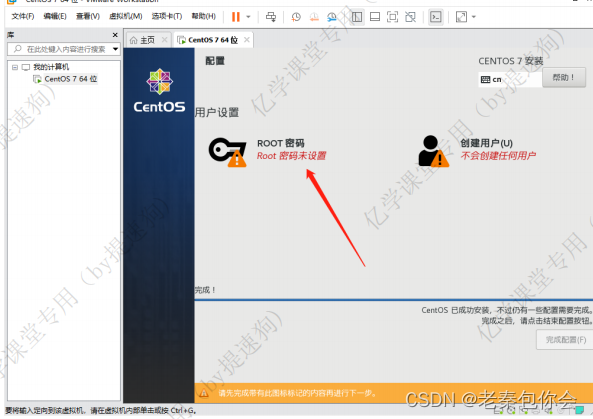Close the CentOS 7 64 位 tab
The height and width of the screenshot is (419, 593).
click(x=247, y=40)
